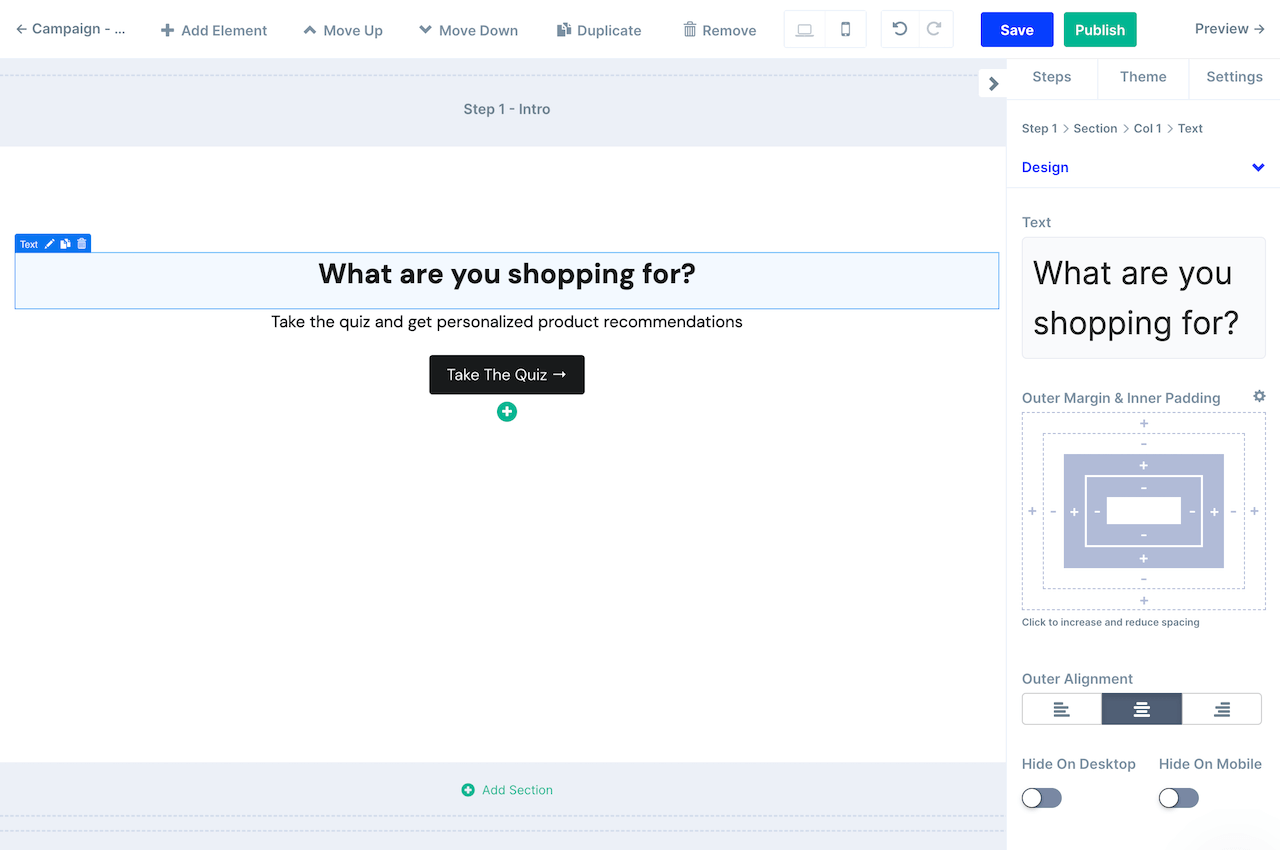Select the 'What are you shopping for?' heading
The image size is (1280, 850).
pyautogui.click(x=507, y=274)
